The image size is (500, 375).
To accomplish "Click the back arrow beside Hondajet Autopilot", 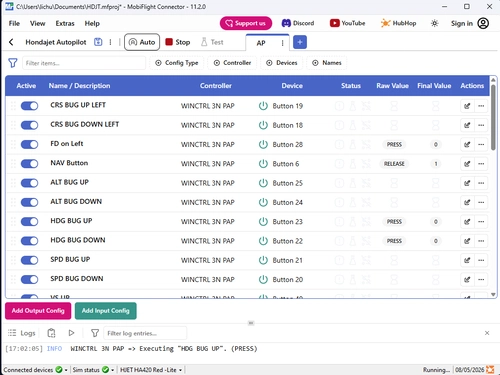I will click(11, 42).
